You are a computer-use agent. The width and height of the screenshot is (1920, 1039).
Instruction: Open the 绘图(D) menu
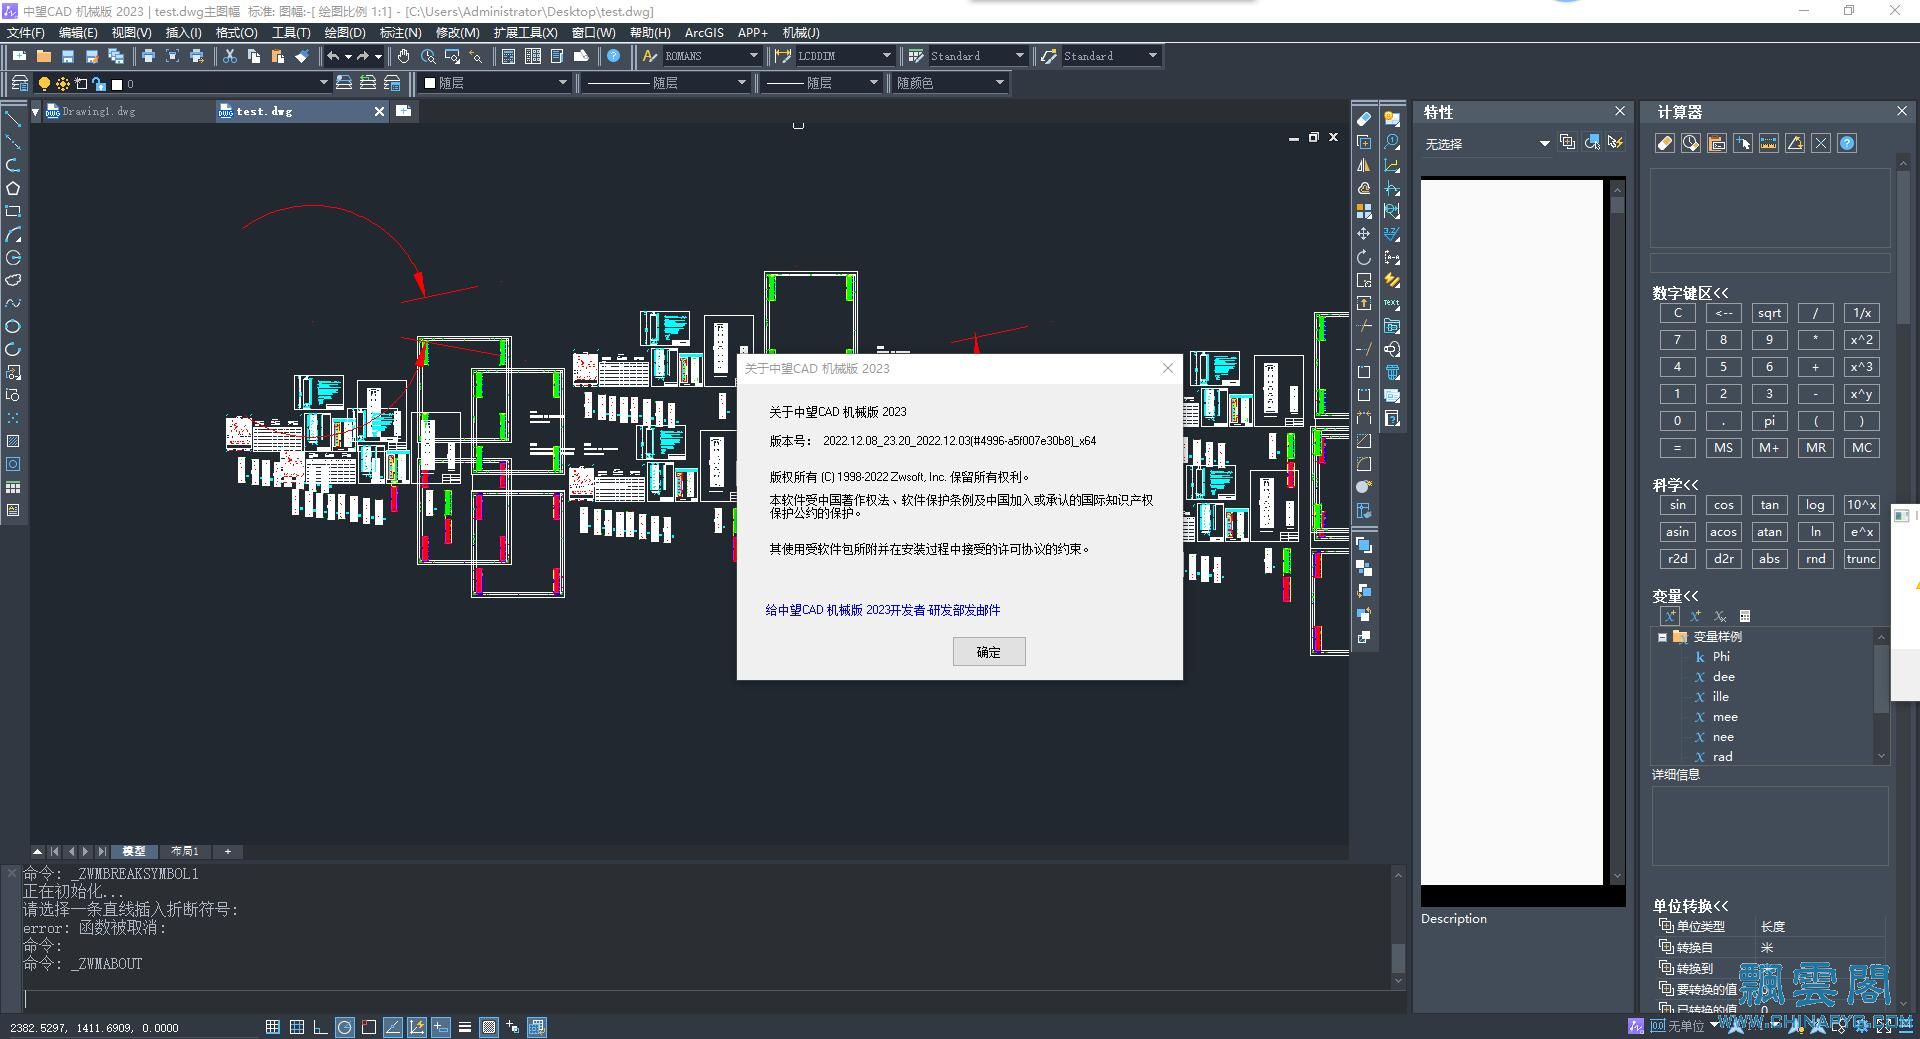(345, 33)
